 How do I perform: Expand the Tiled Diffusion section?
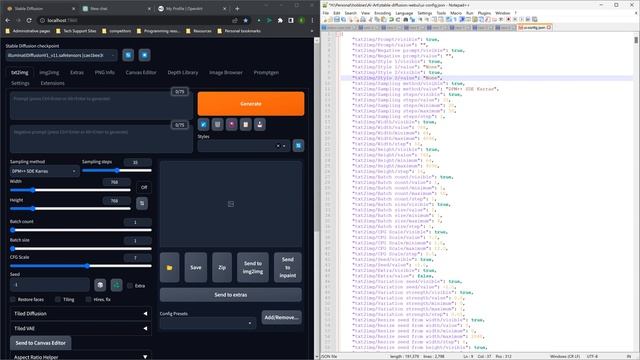80,313
